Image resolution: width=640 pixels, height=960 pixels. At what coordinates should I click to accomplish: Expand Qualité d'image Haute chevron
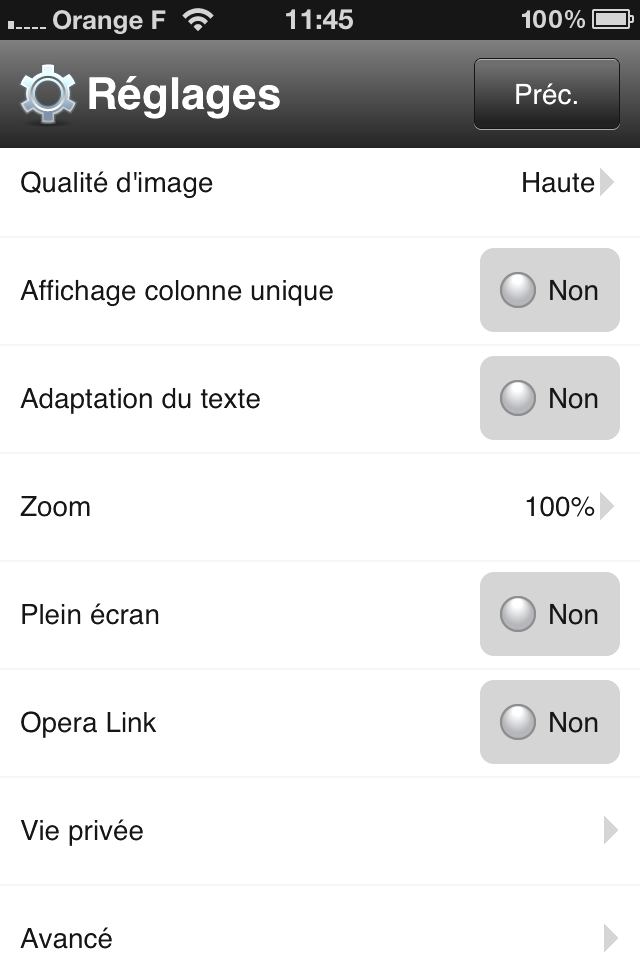click(x=608, y=183)
